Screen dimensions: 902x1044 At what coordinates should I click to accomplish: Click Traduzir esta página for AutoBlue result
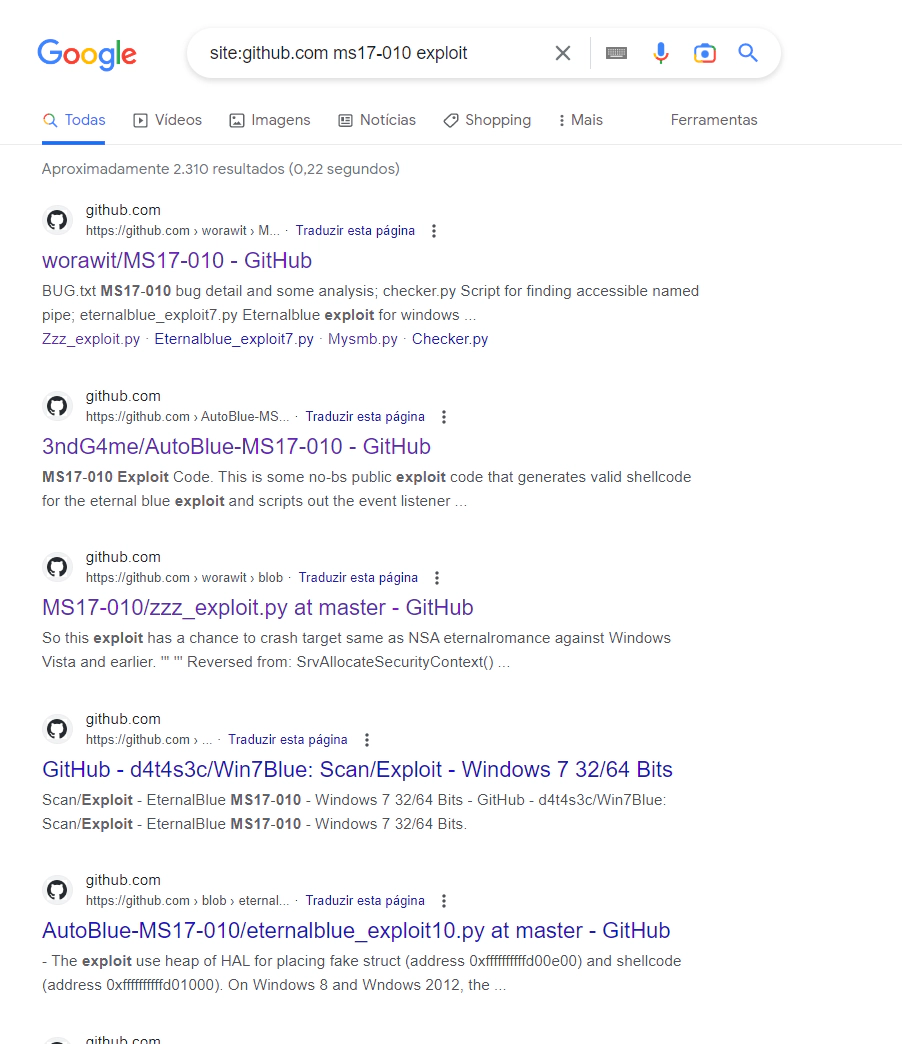(365, 416)
